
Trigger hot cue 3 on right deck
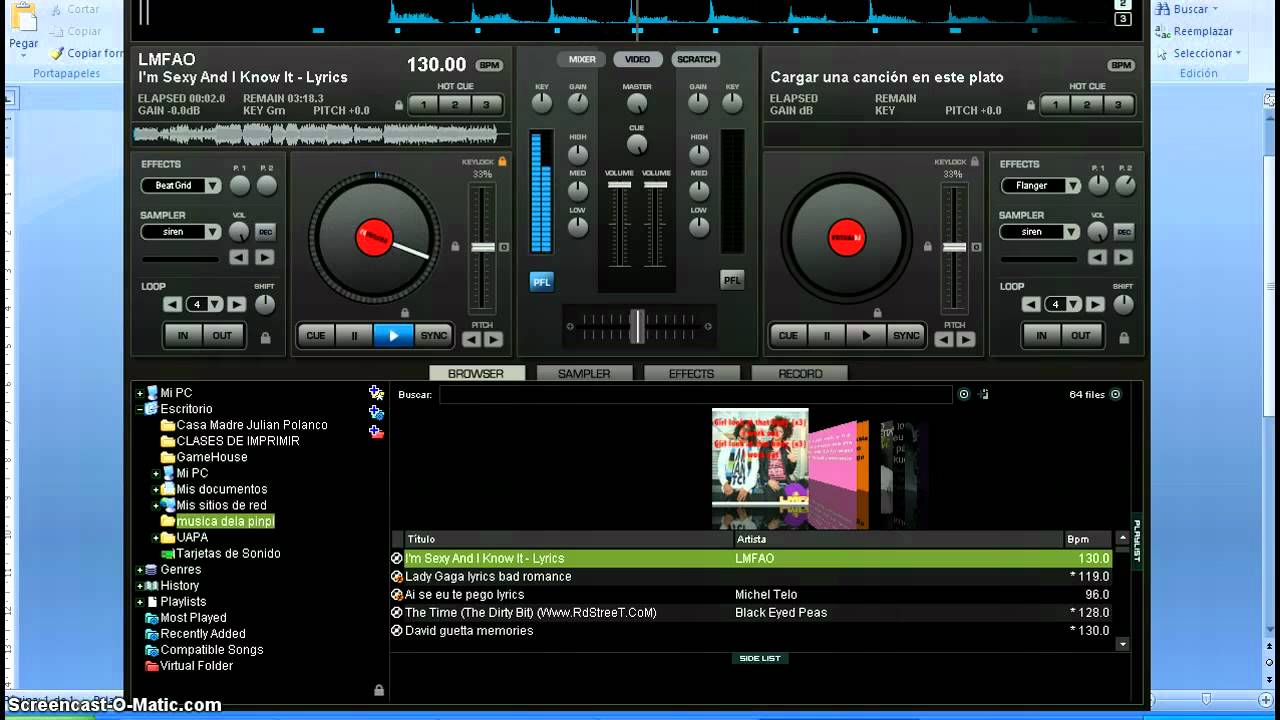pyautogui.click(x=1119, y=105)
